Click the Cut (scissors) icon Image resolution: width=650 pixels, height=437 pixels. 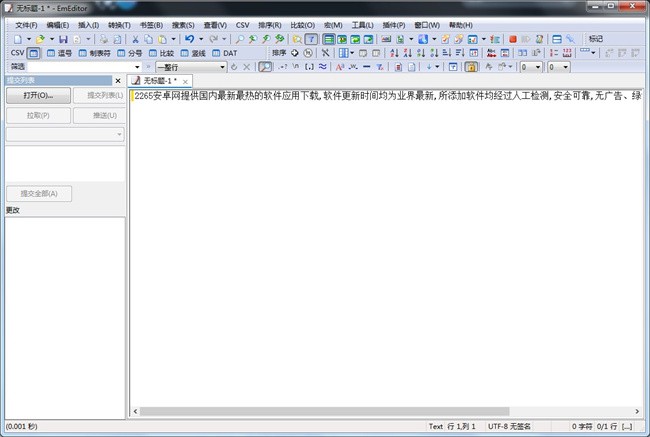pyautogui.click(x=135, y=39)
